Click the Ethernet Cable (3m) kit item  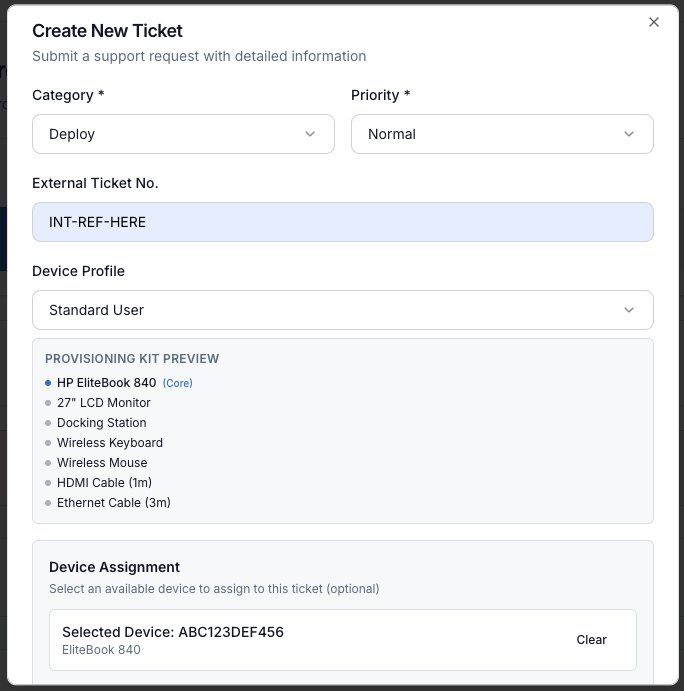click(114, 503)
